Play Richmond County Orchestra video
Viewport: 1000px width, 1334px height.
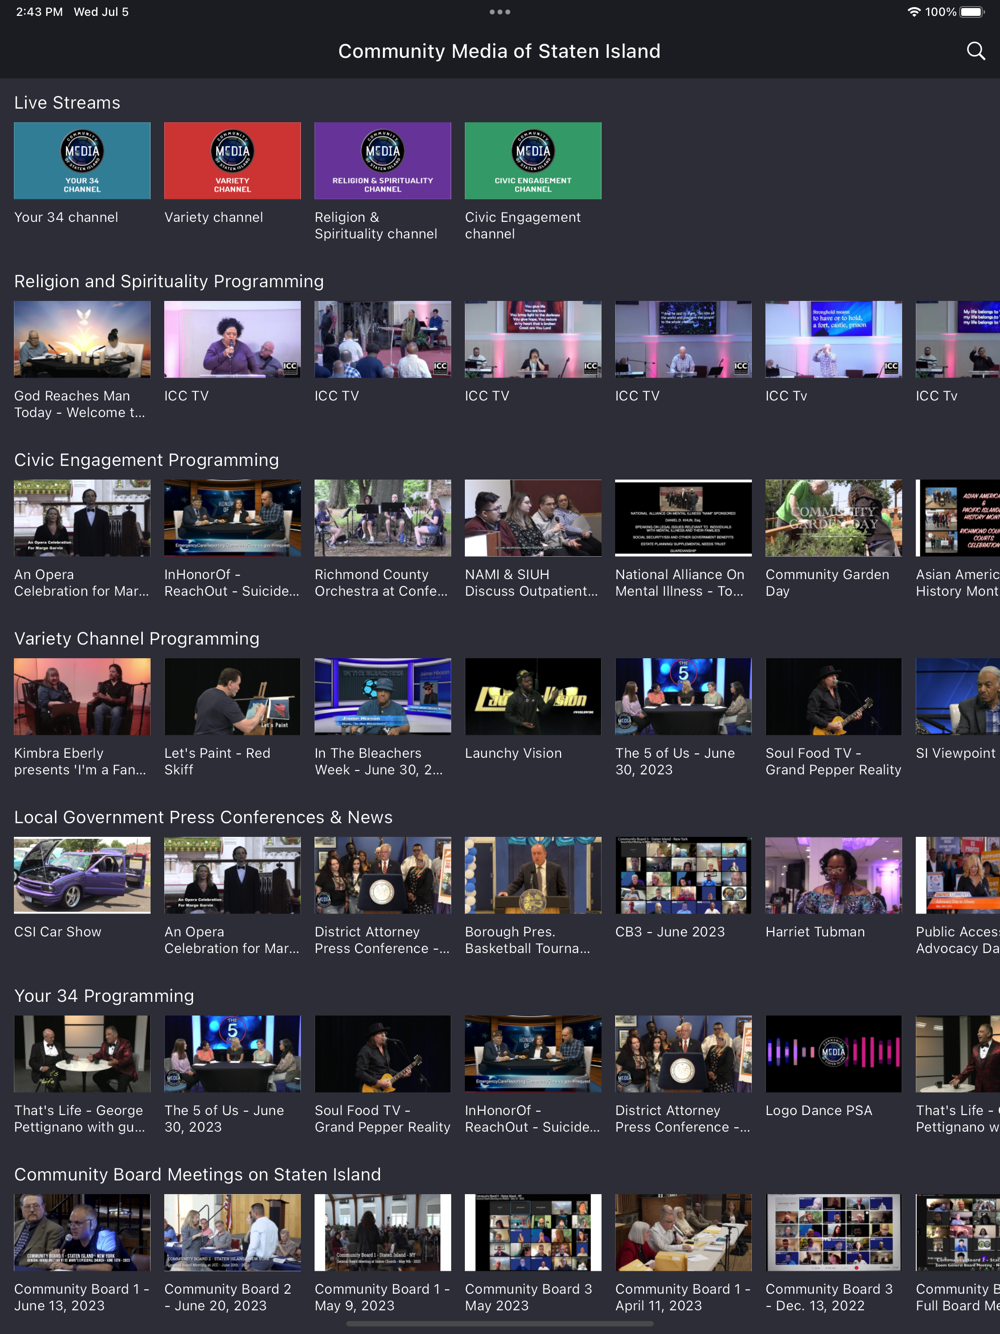(x=383, y=518)
